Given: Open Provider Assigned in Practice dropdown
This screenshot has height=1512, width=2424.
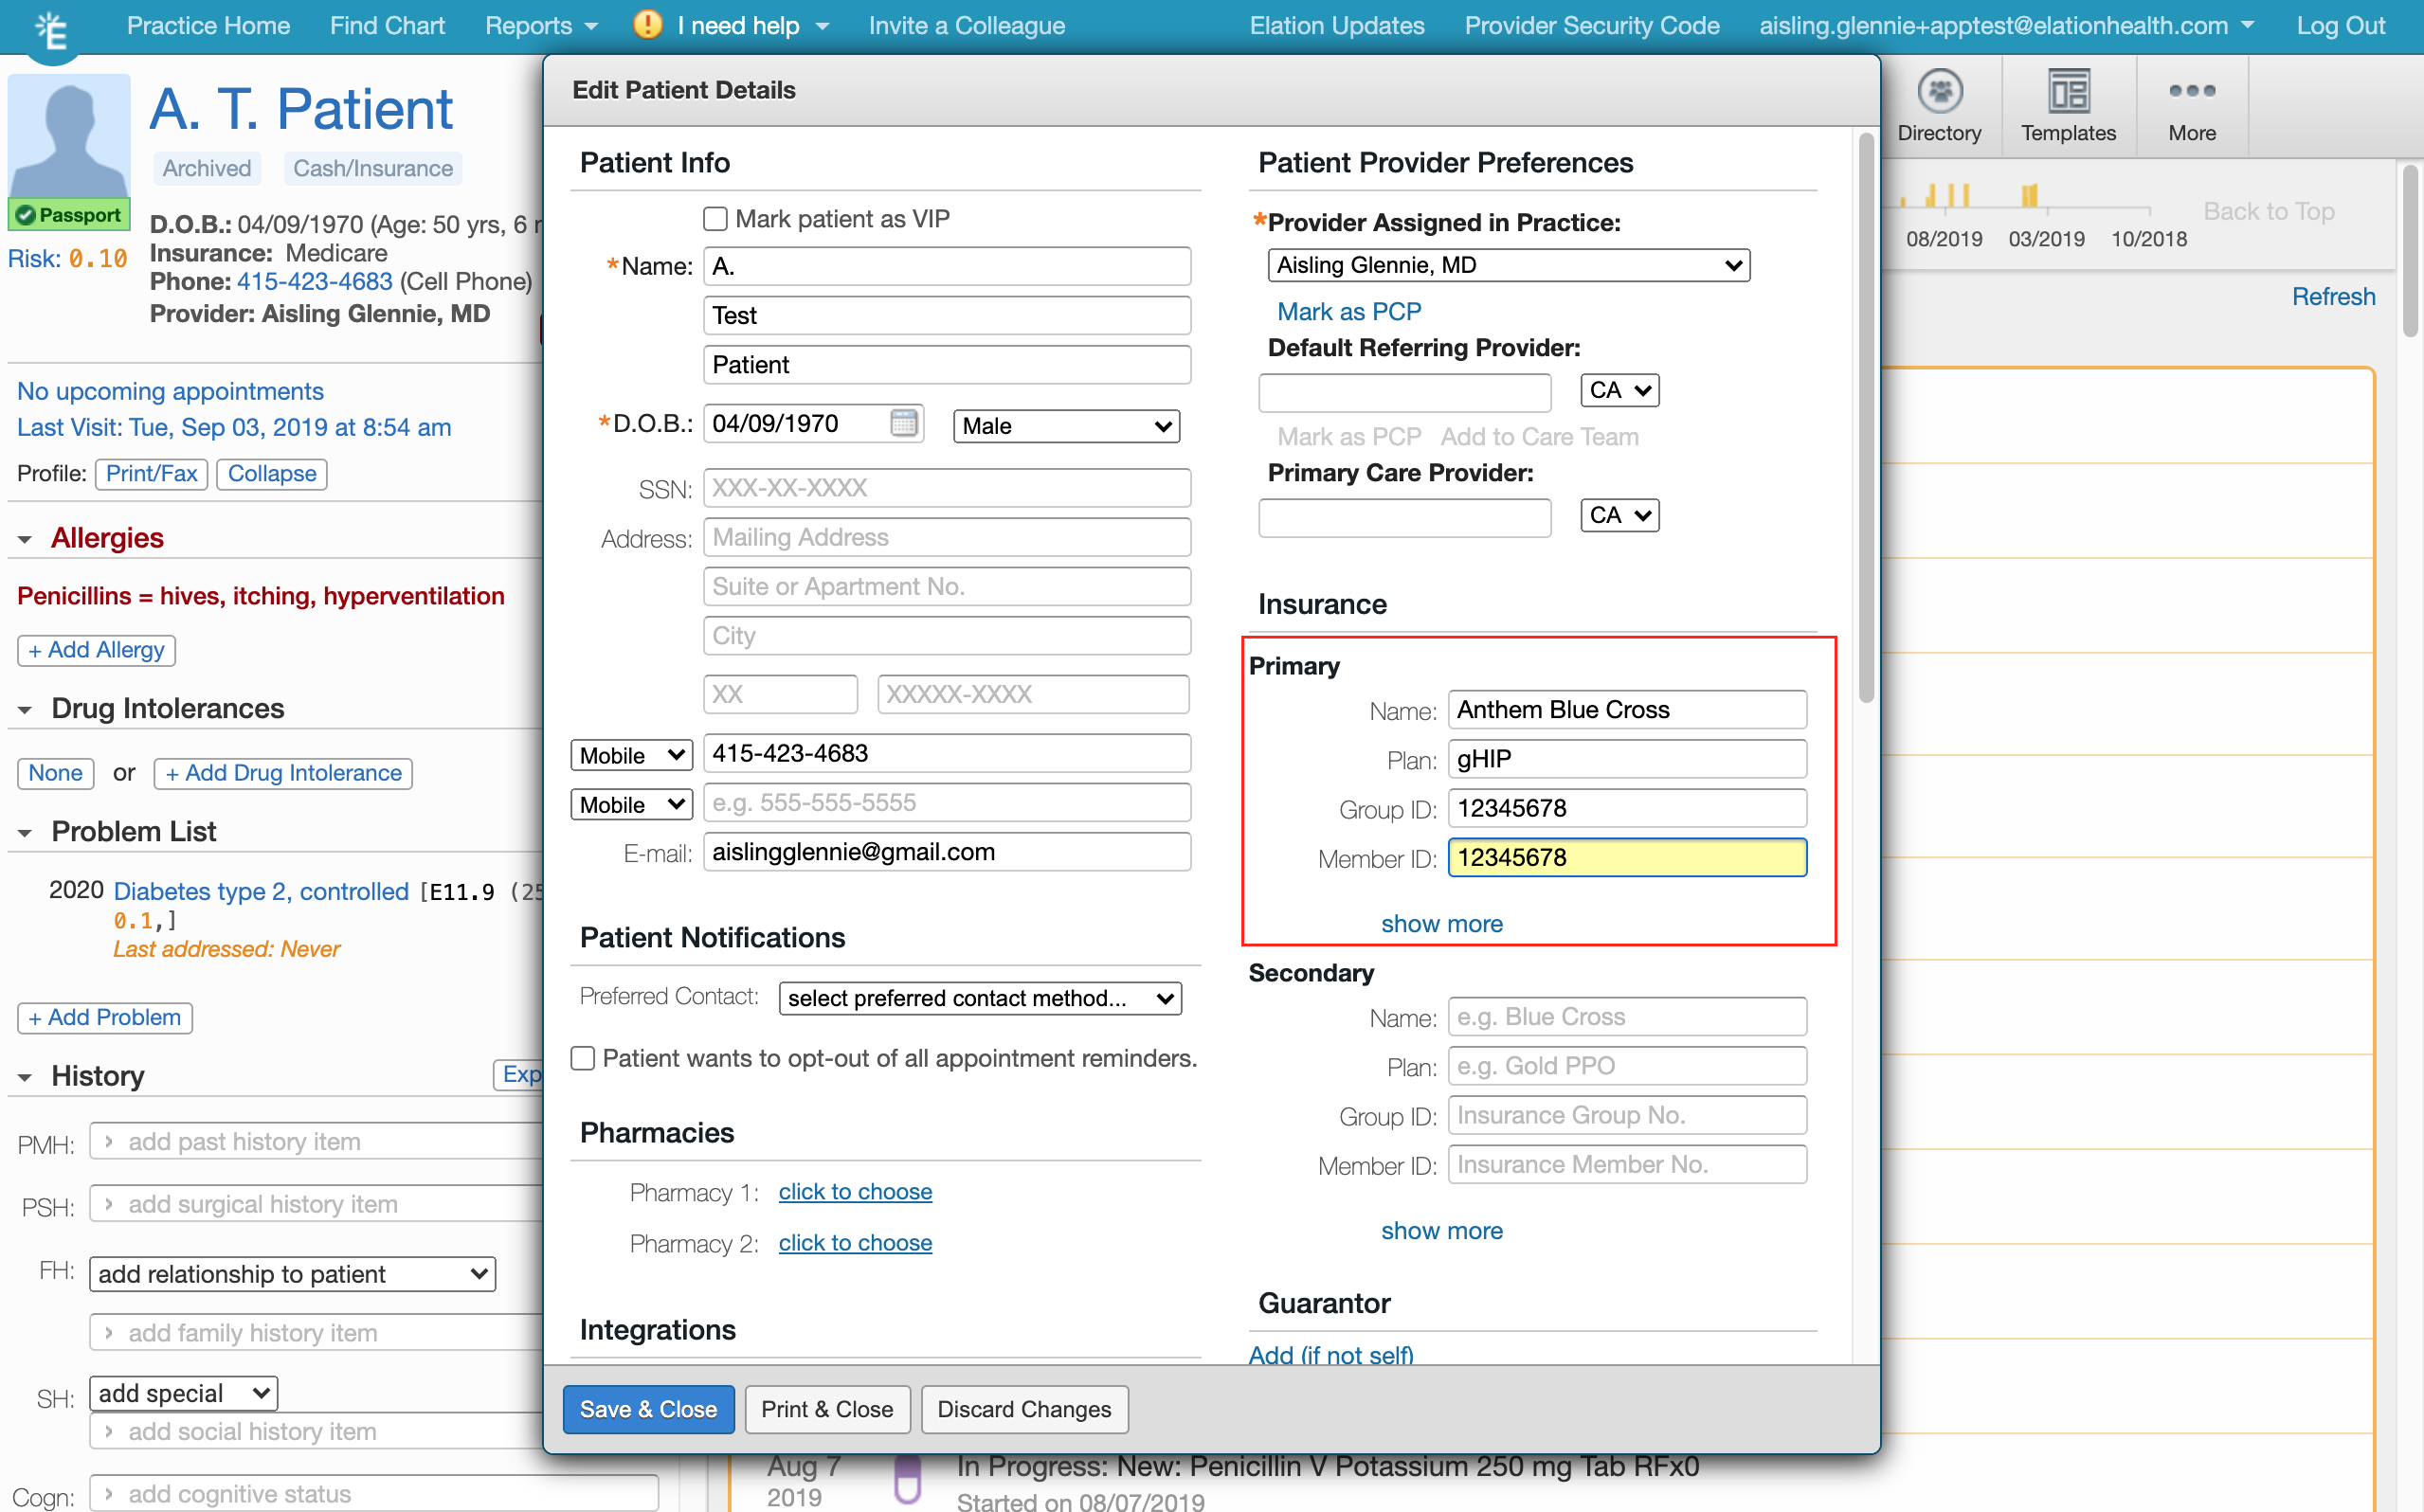Looking at the screenshot, I should click(x=1508, y=265).
